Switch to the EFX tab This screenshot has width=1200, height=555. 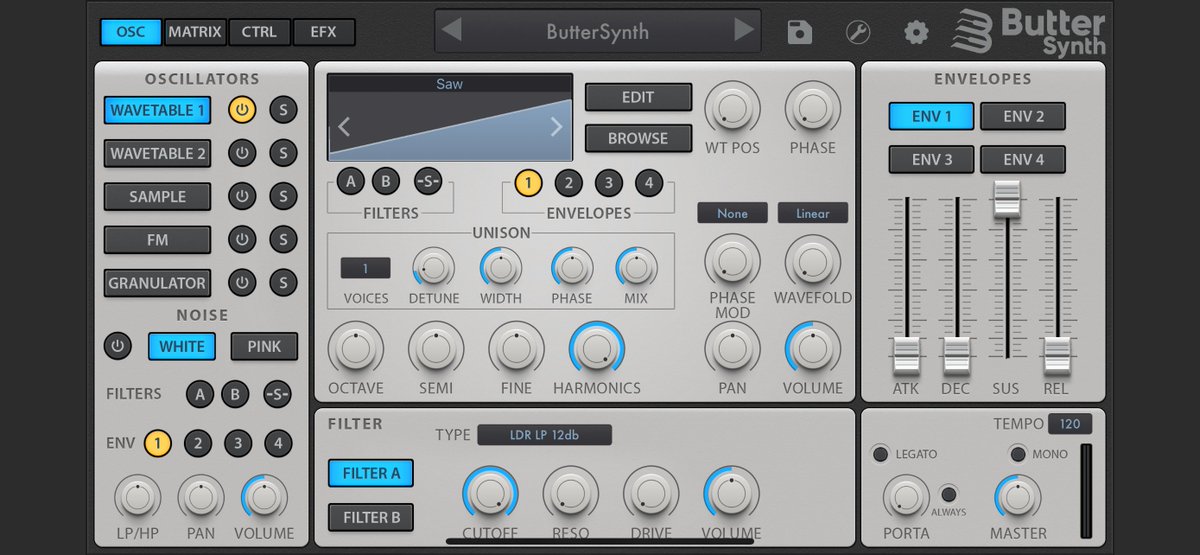324,32
